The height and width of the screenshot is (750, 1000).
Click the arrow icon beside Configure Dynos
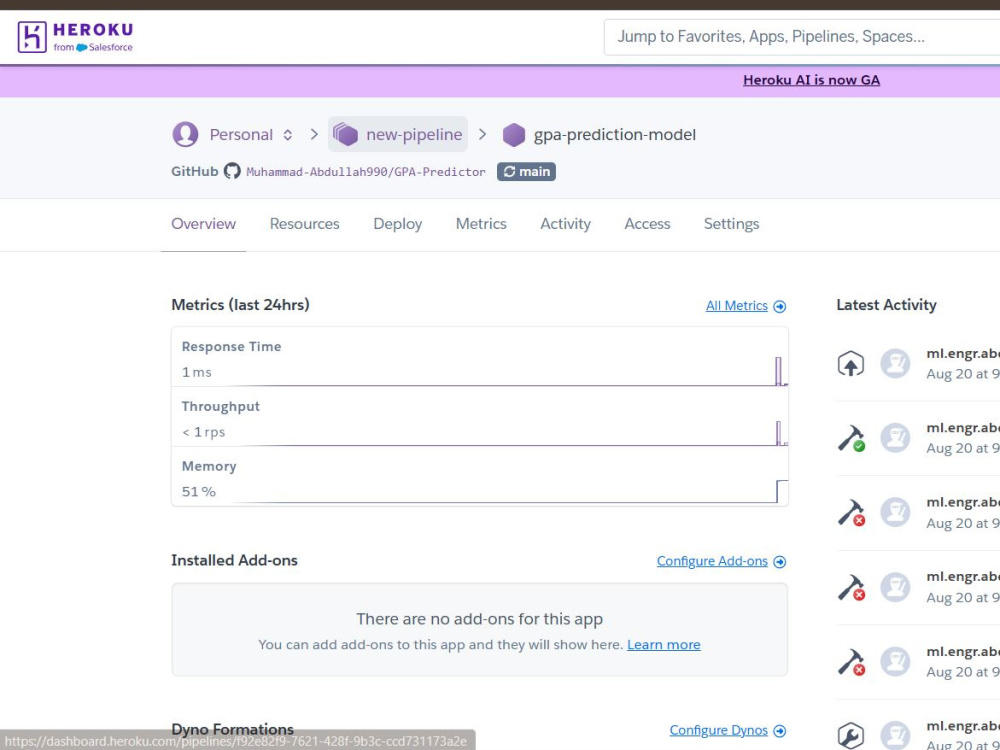pos(779,731)
